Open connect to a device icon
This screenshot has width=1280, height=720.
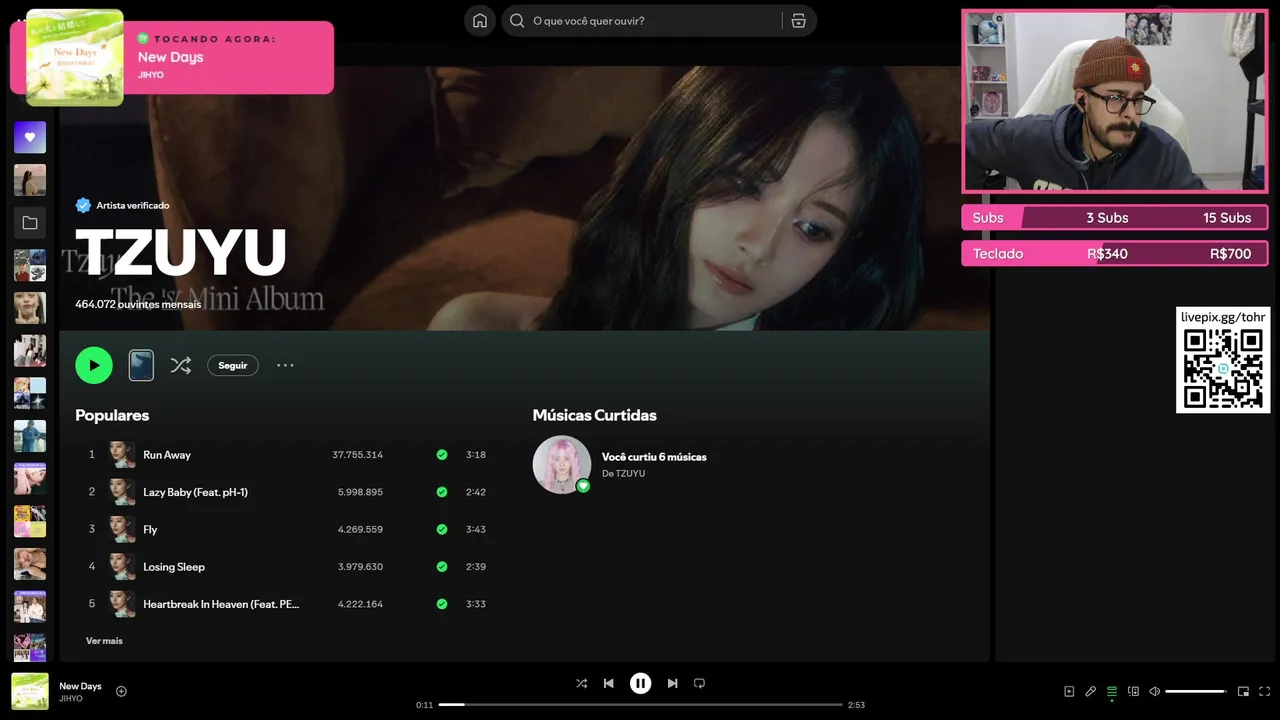(1133, 691)
